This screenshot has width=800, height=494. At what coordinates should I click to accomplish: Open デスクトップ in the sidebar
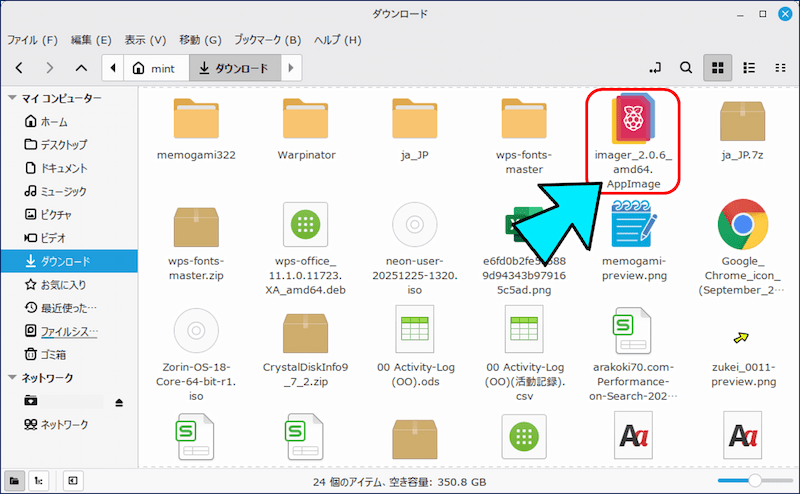tap(69, 144)
